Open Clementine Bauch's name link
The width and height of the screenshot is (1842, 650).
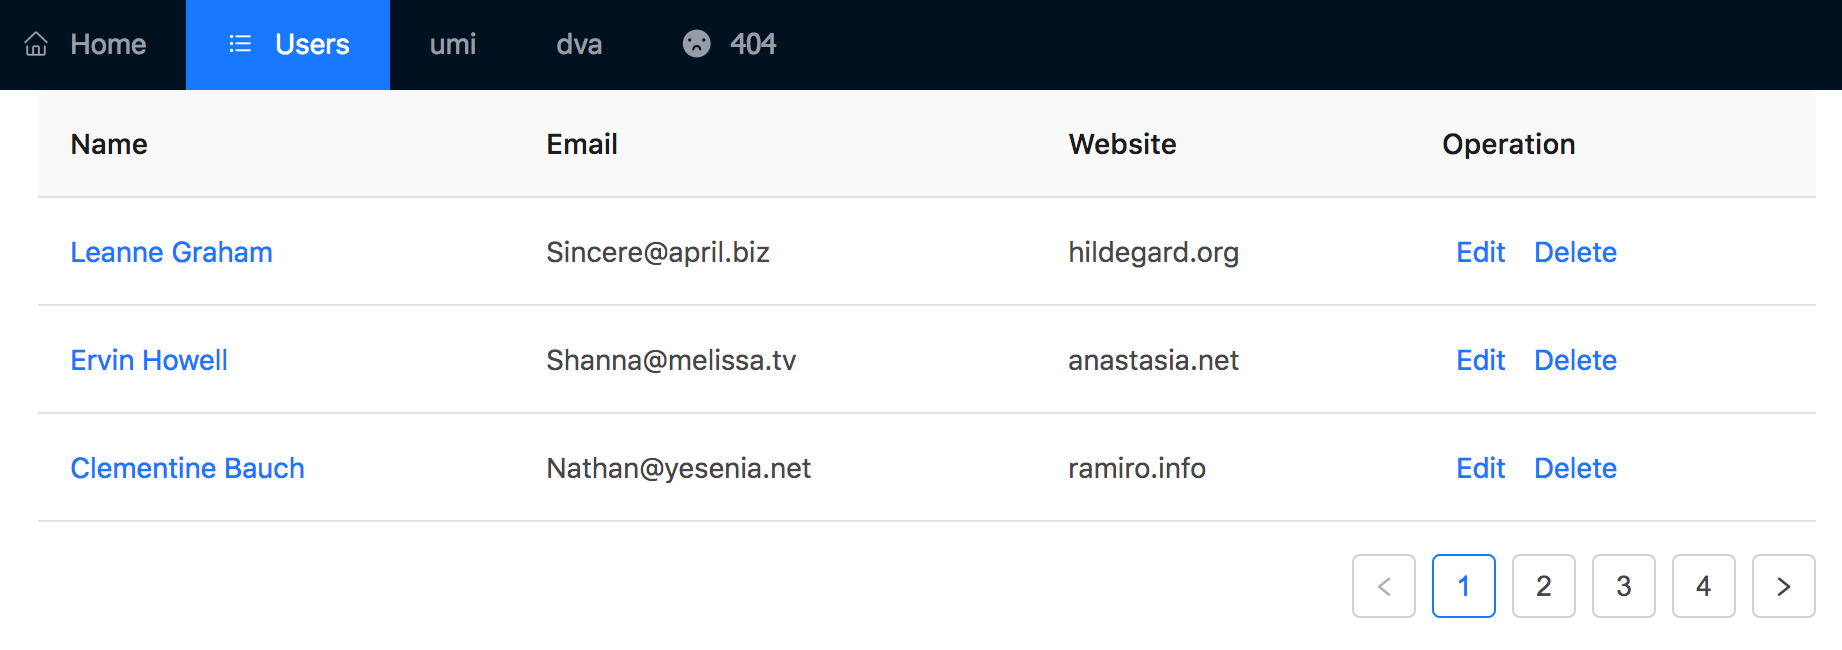point(187,468)
